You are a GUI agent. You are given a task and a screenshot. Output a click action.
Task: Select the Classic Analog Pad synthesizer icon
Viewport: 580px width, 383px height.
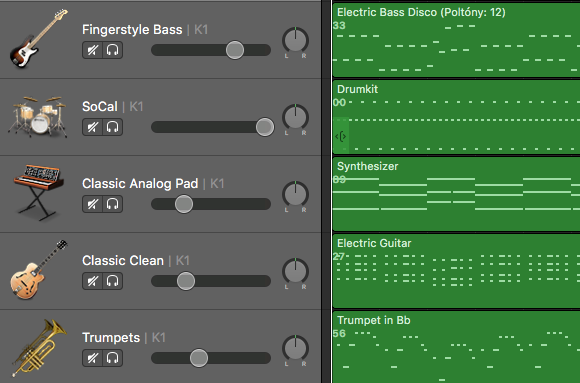pos(38,193)
